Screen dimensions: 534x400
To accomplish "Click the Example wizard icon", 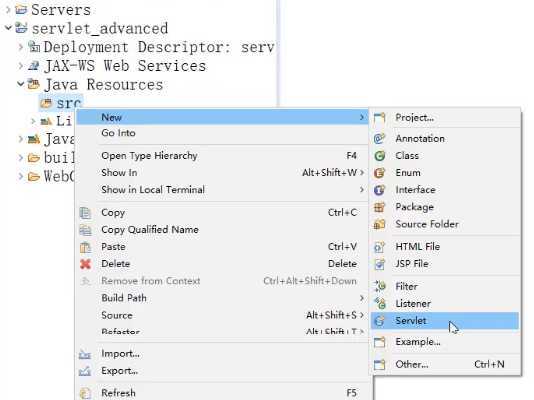I will [x=379, y=342].
